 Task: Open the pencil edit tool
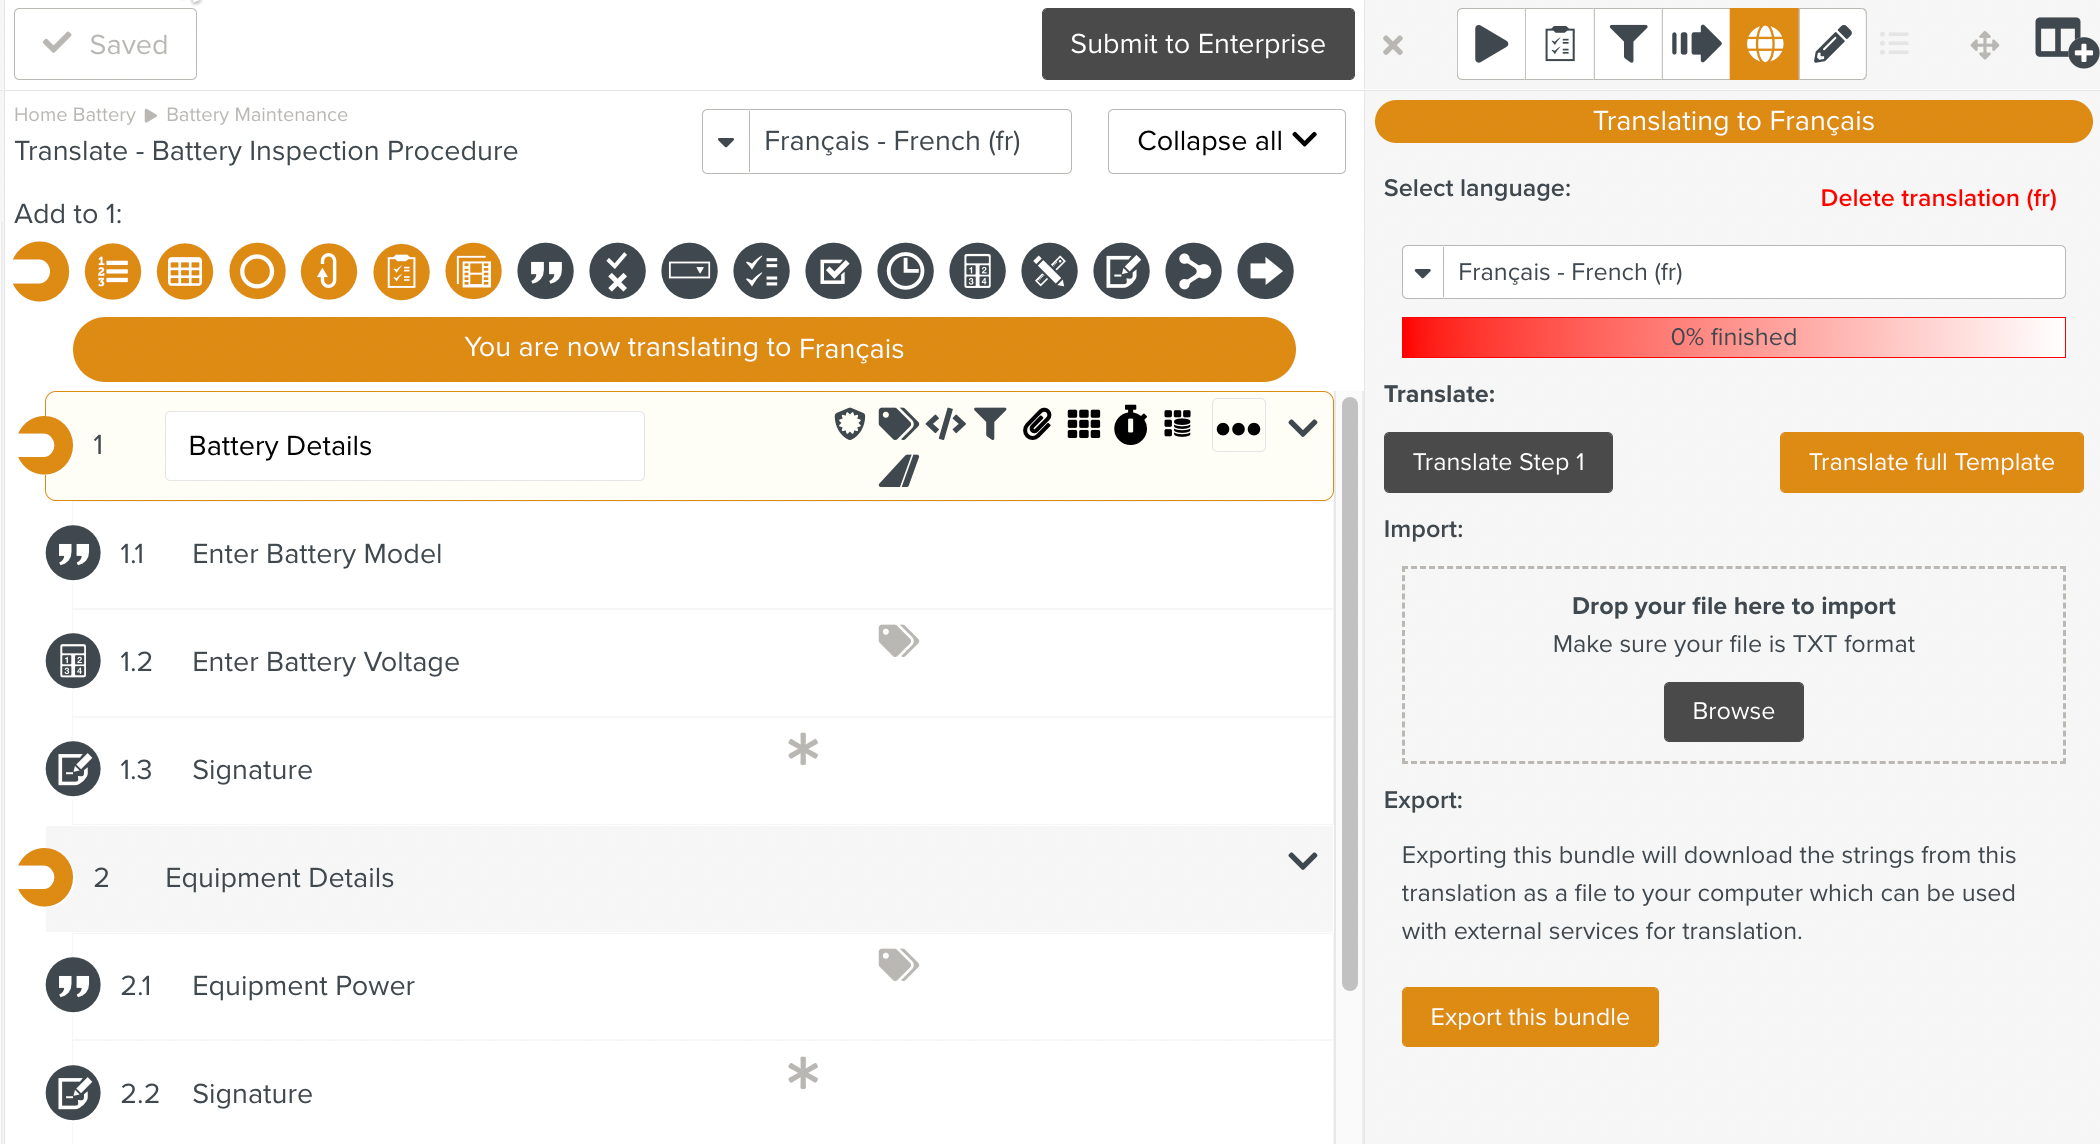1832,44
